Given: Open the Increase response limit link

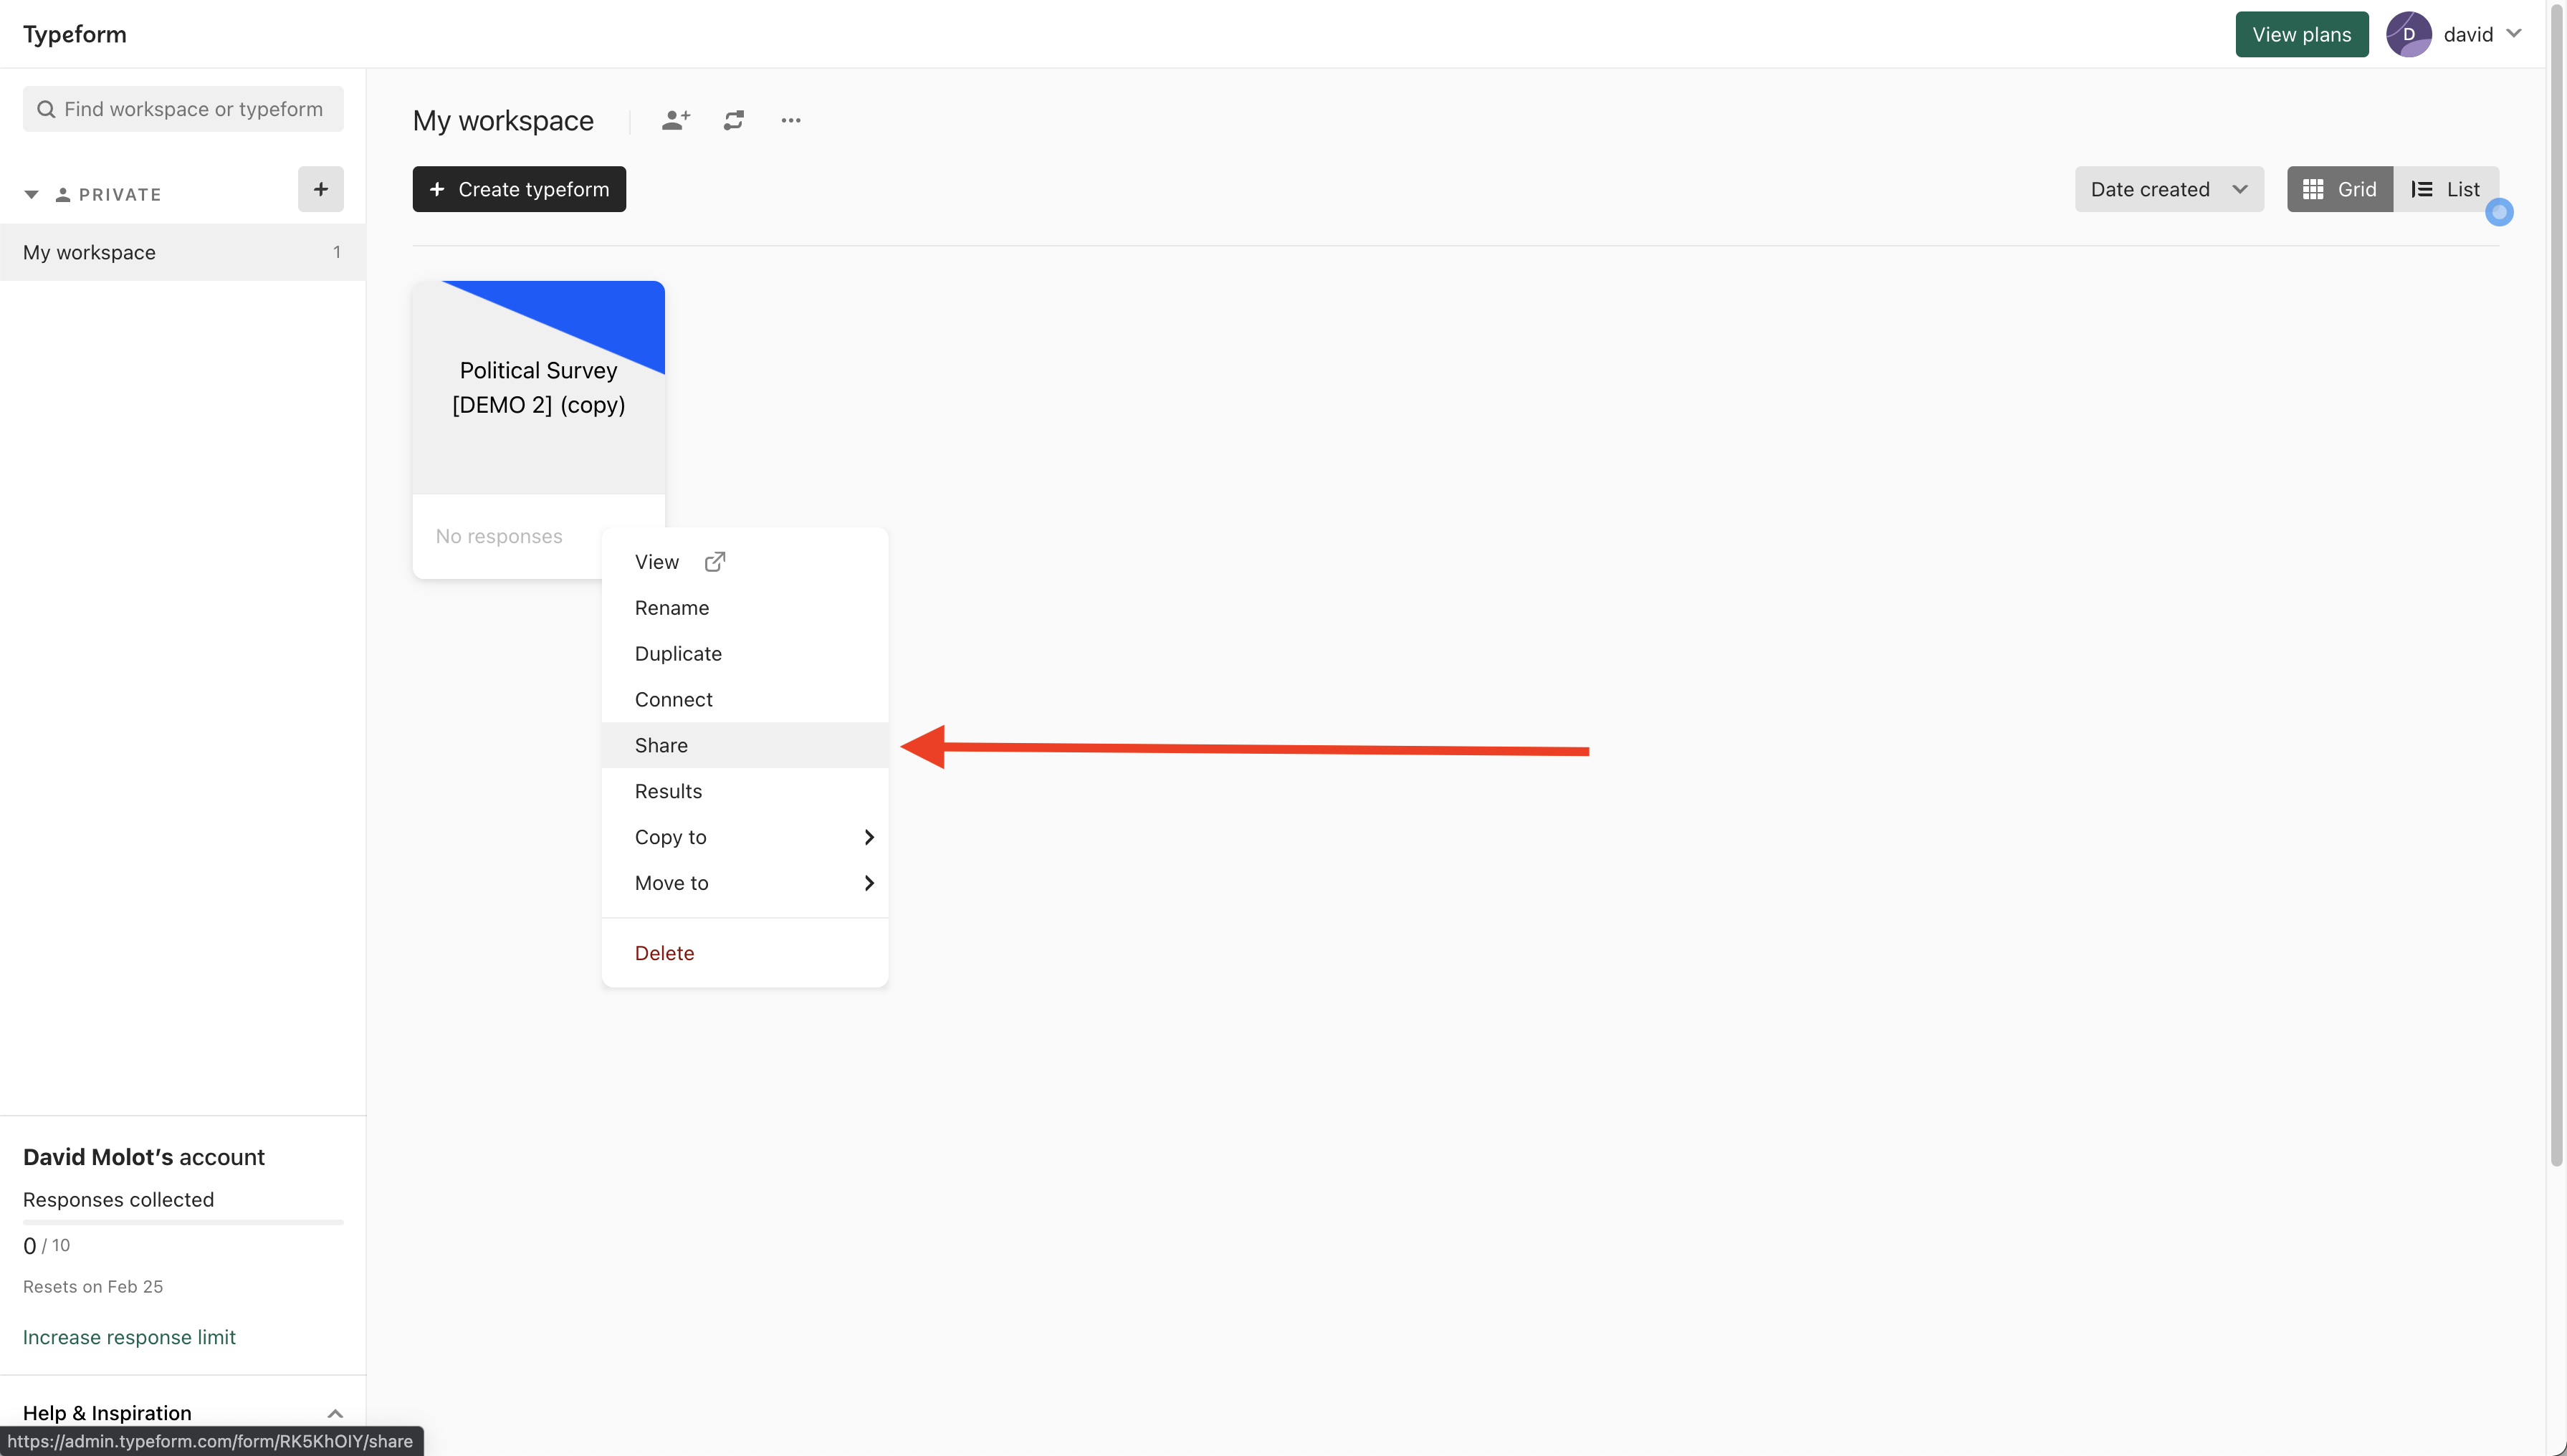Looking at the screenshot, I should click(x=129, y=1337).
